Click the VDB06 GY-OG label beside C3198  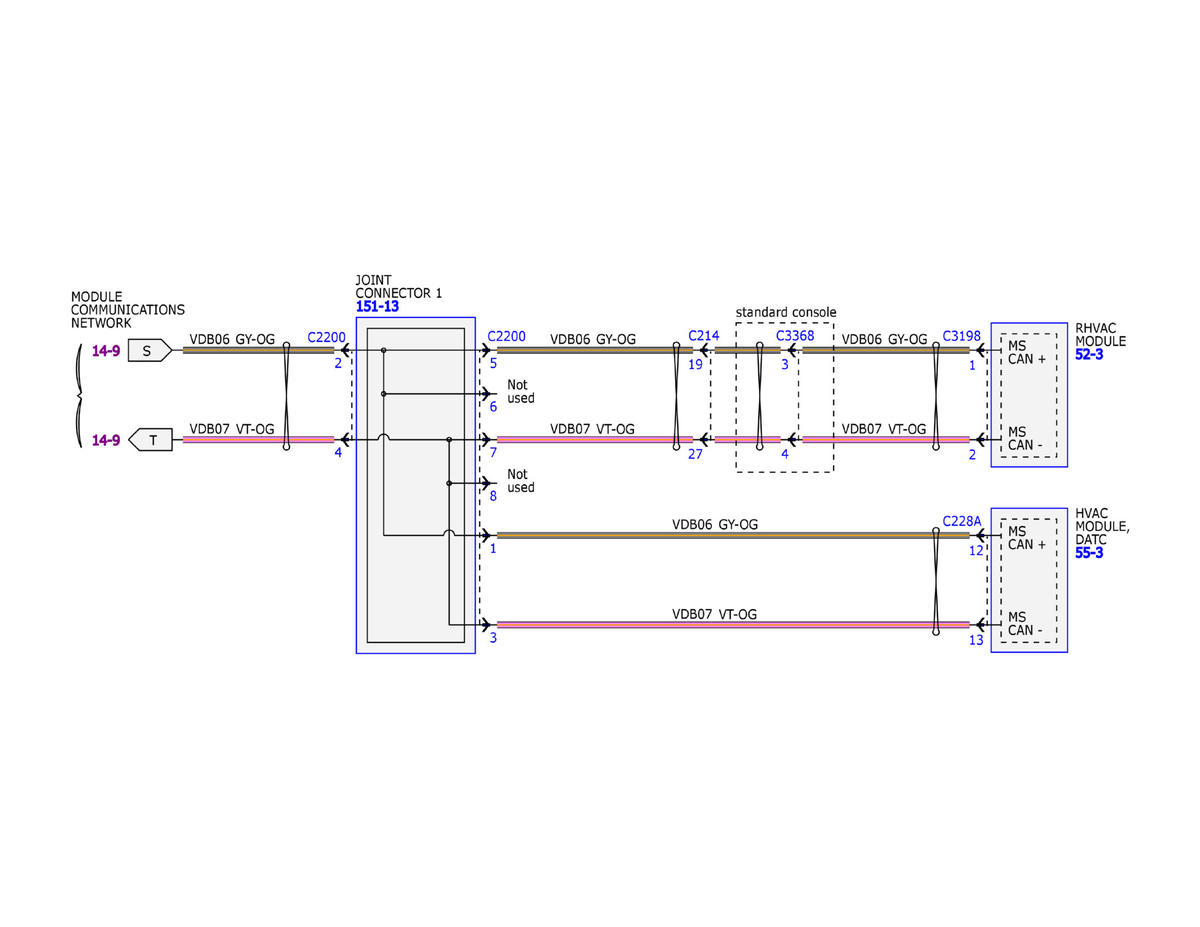(x=884, y=339)
